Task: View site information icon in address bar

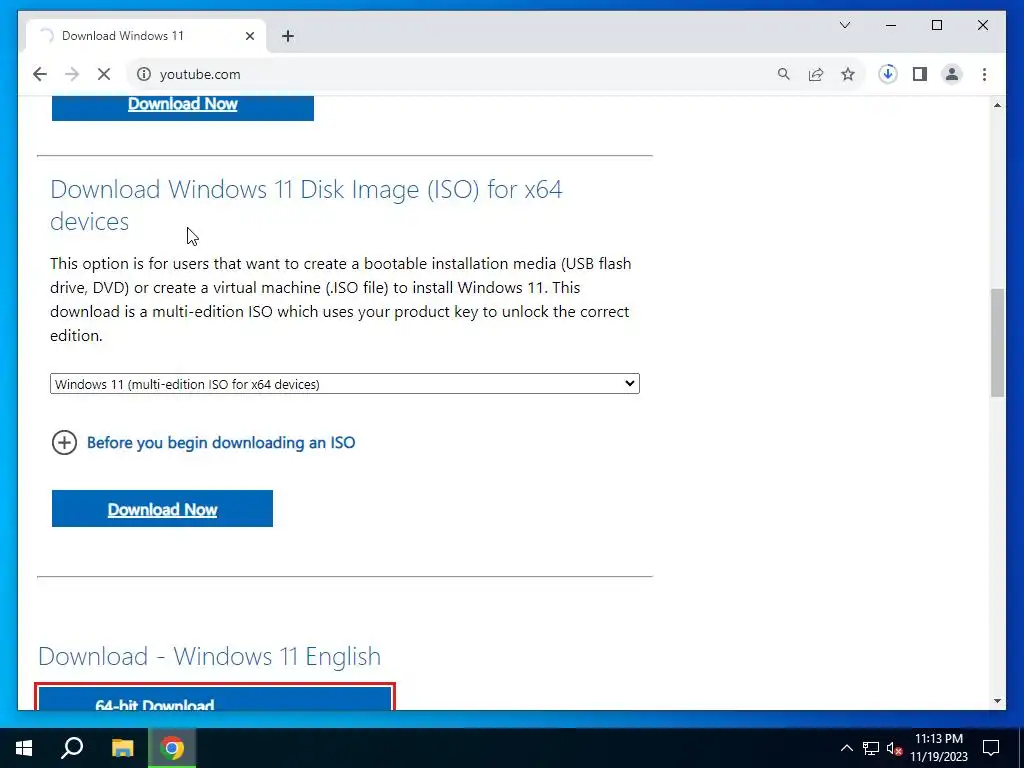Action: (x=144, y=74)
